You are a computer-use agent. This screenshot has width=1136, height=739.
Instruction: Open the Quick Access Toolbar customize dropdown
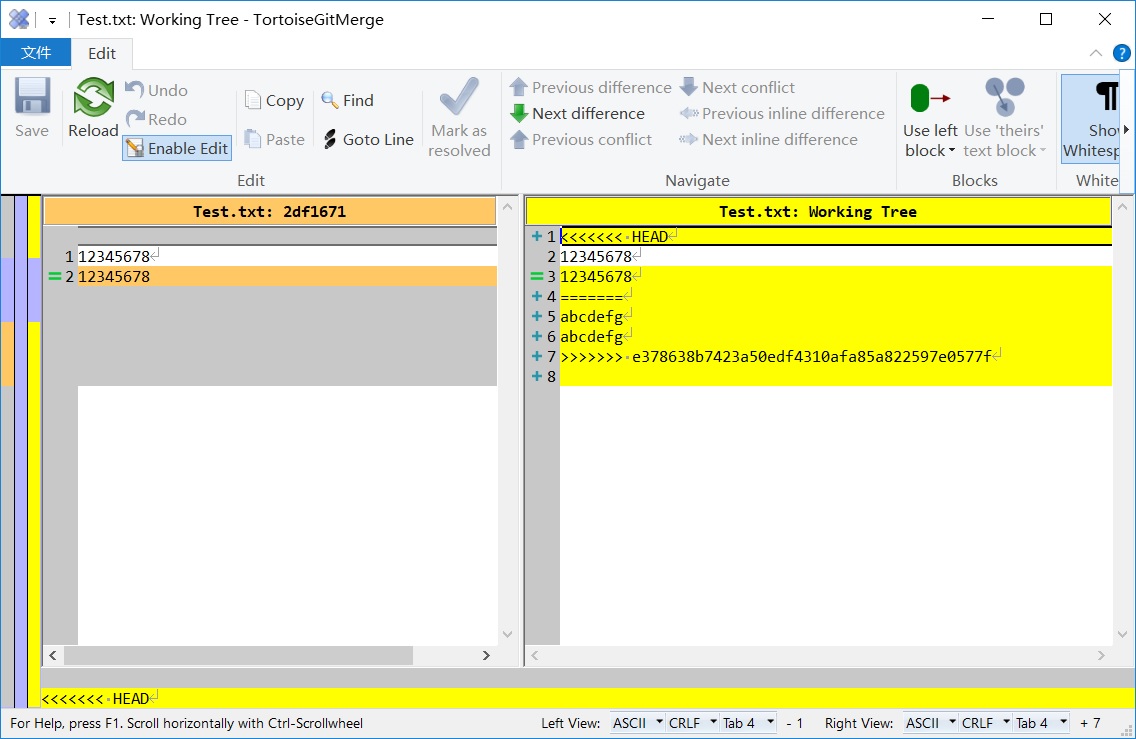[x=52, y=20]
